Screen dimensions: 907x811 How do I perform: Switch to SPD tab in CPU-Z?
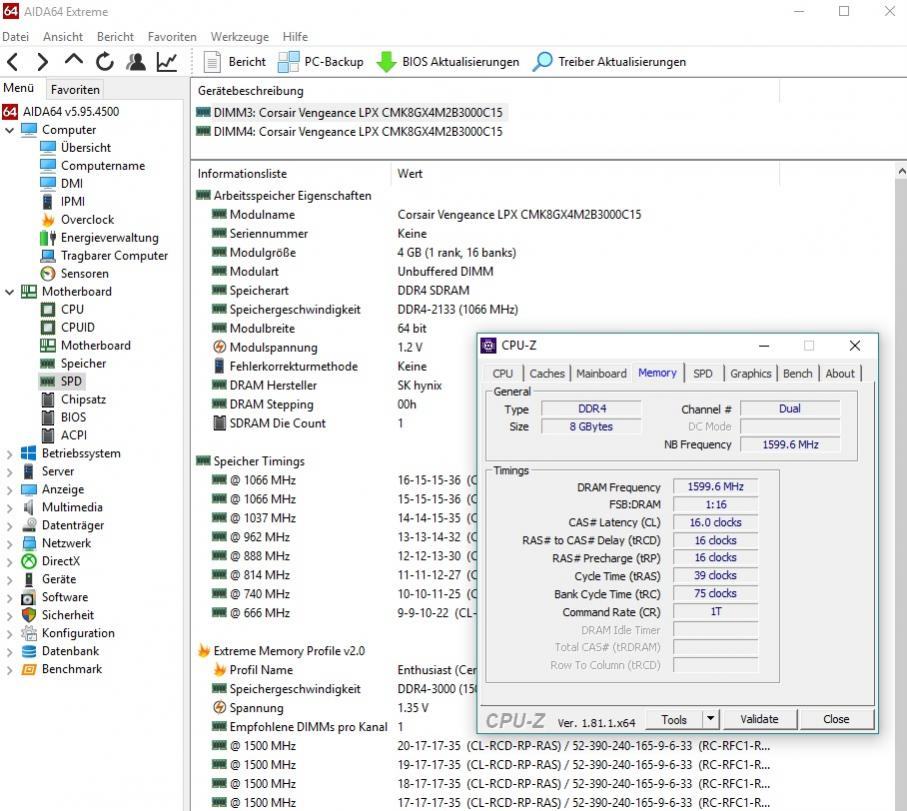coord(703,374)
